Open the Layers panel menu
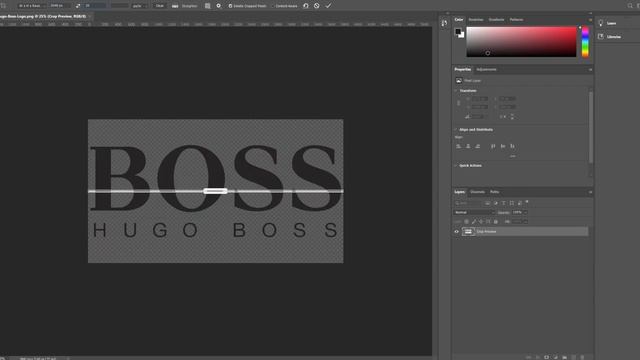 [590, 192]
